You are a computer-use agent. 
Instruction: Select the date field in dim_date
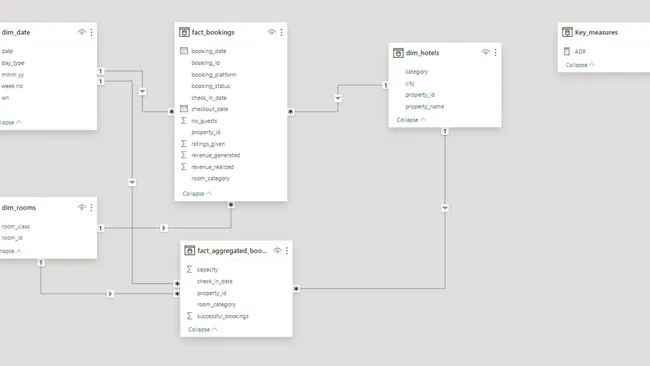pos(7,51)
